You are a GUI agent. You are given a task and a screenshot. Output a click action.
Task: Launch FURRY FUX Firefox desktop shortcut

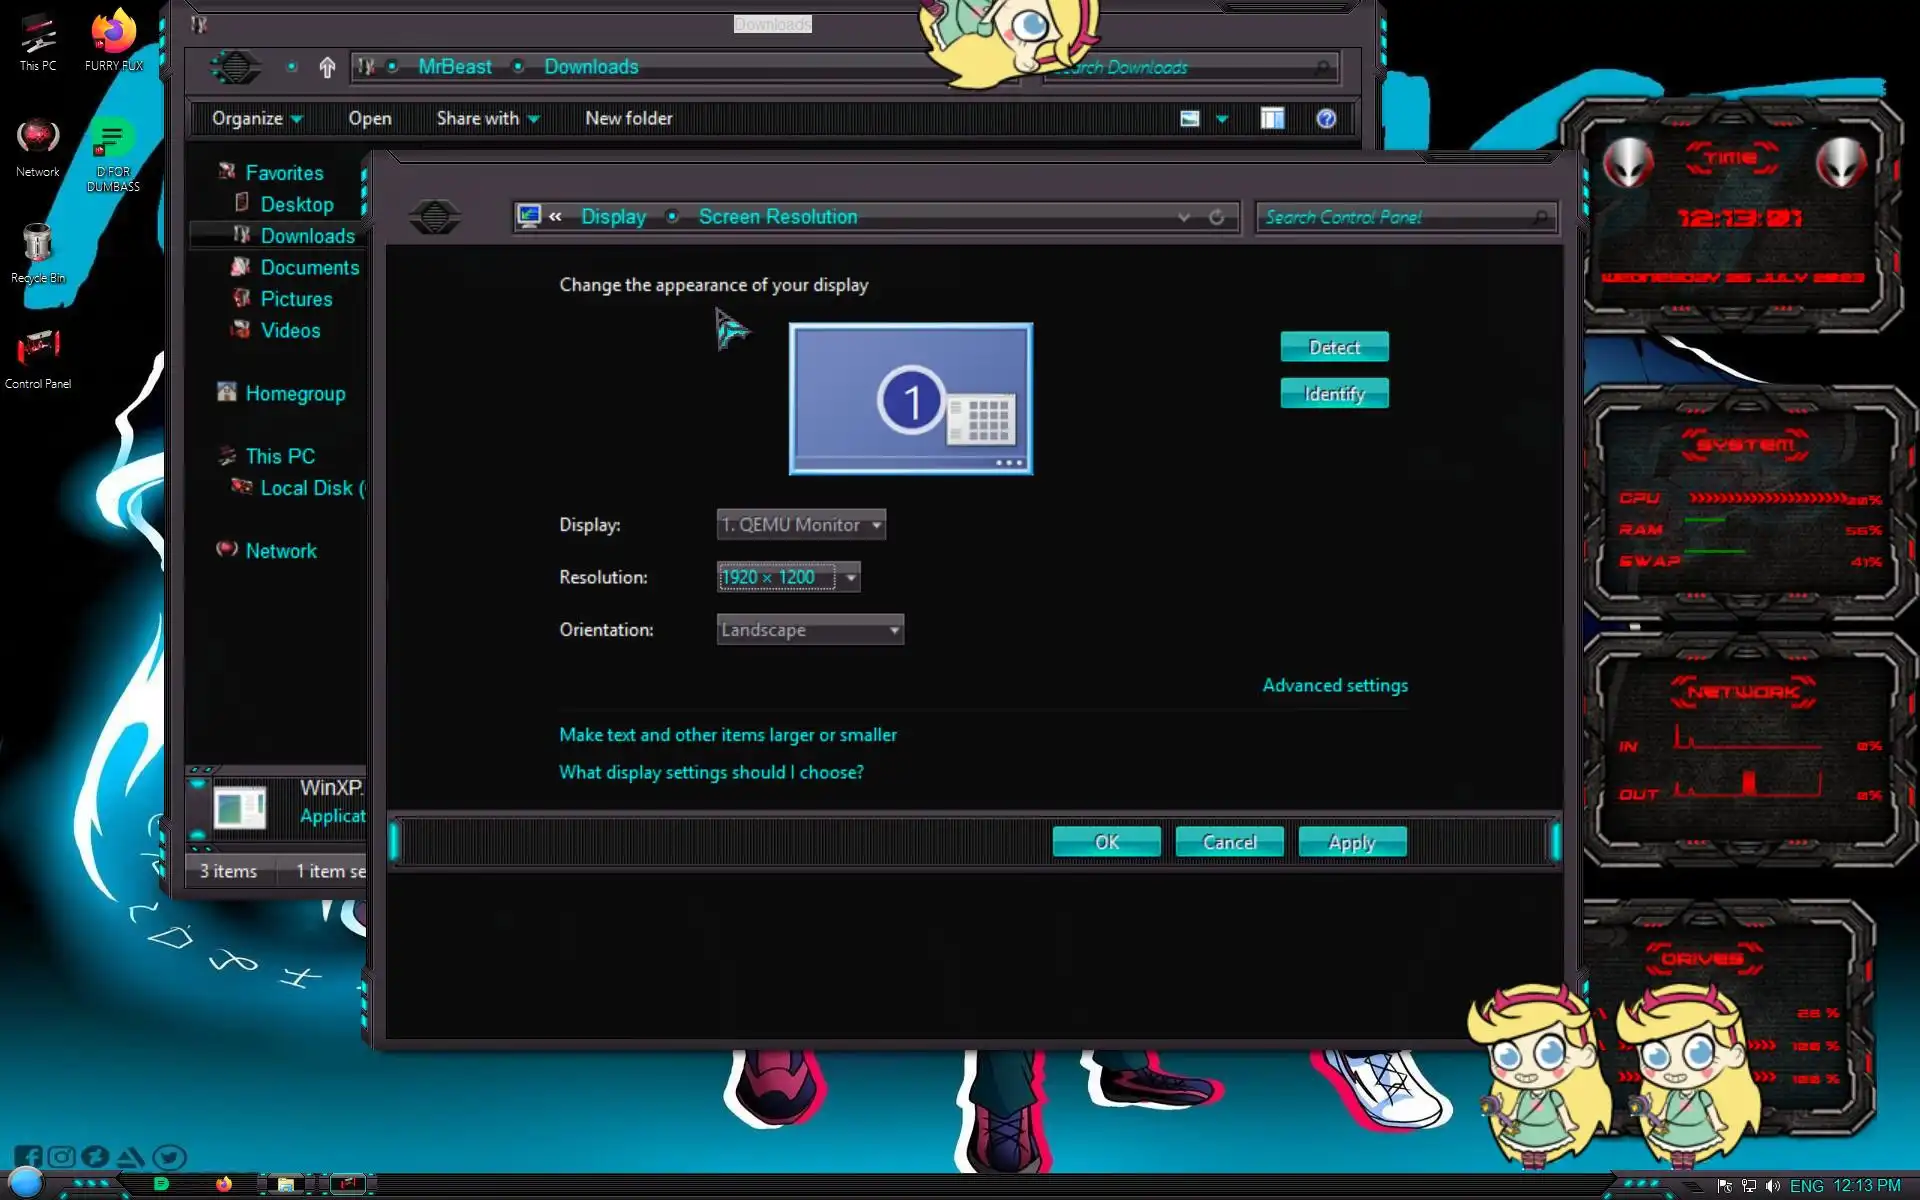[113, 40]
